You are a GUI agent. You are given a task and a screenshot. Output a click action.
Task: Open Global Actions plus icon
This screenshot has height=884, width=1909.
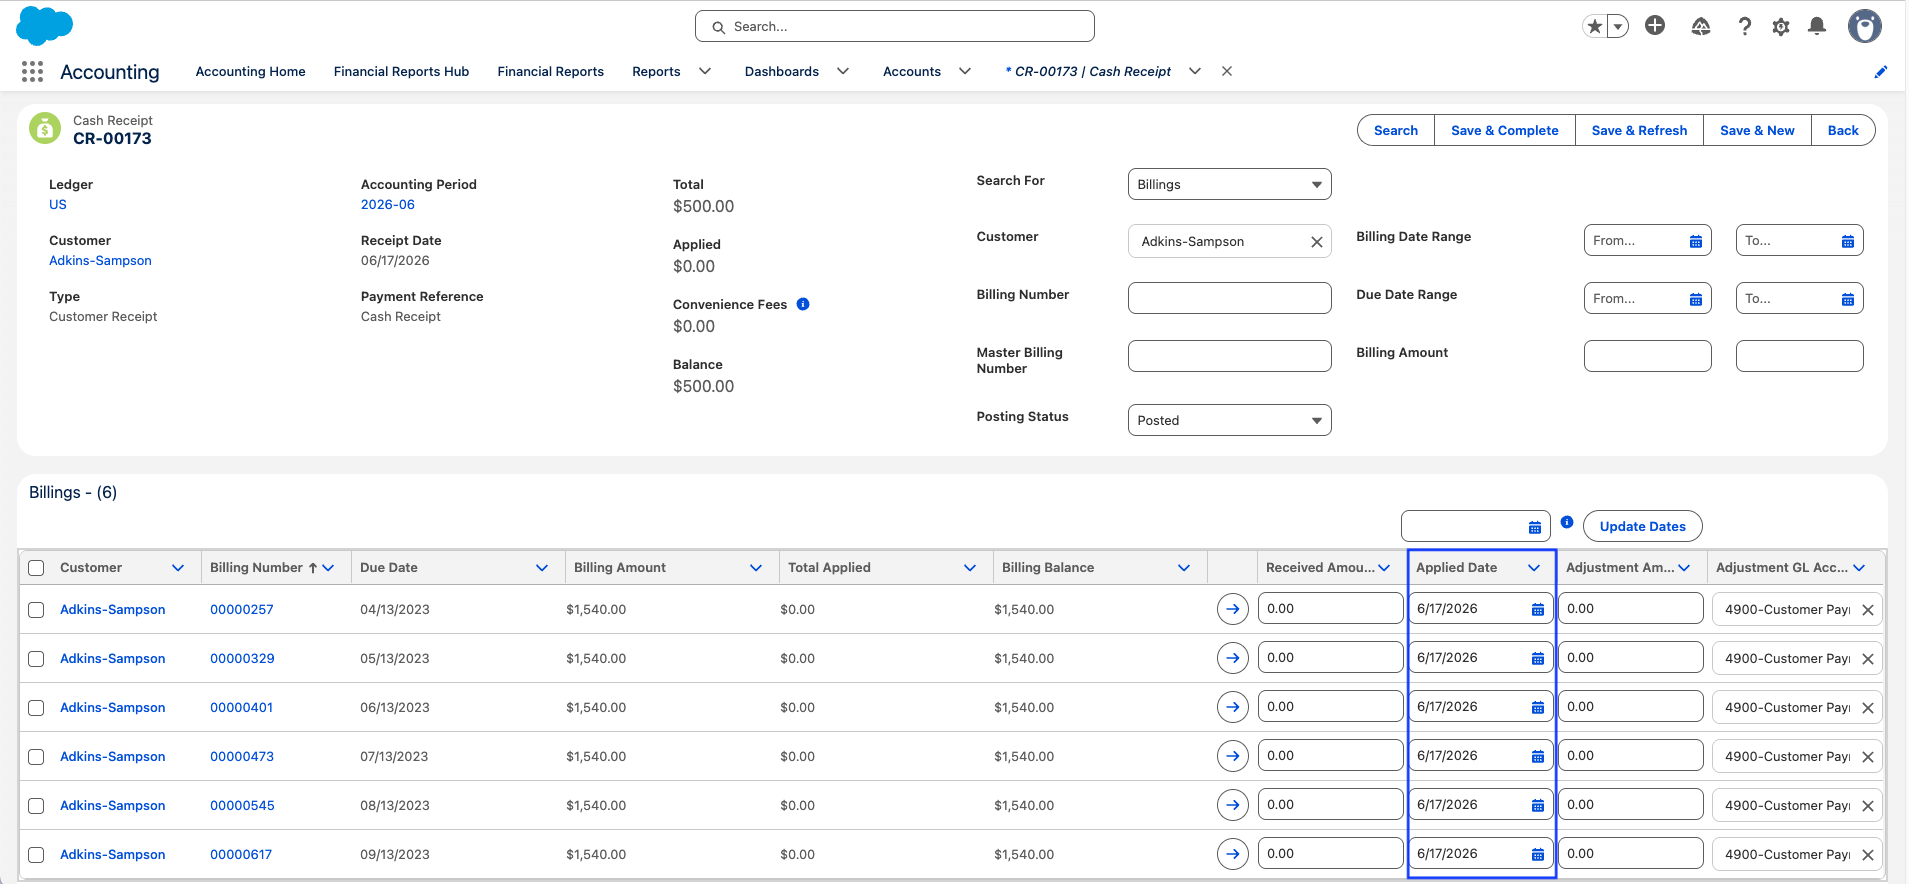[1655, 26]
